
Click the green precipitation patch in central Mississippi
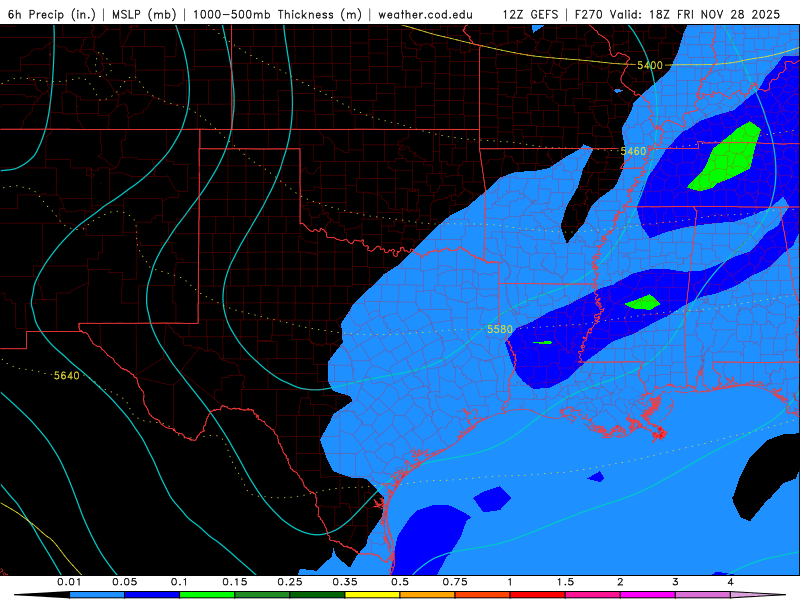coord(643,303)
